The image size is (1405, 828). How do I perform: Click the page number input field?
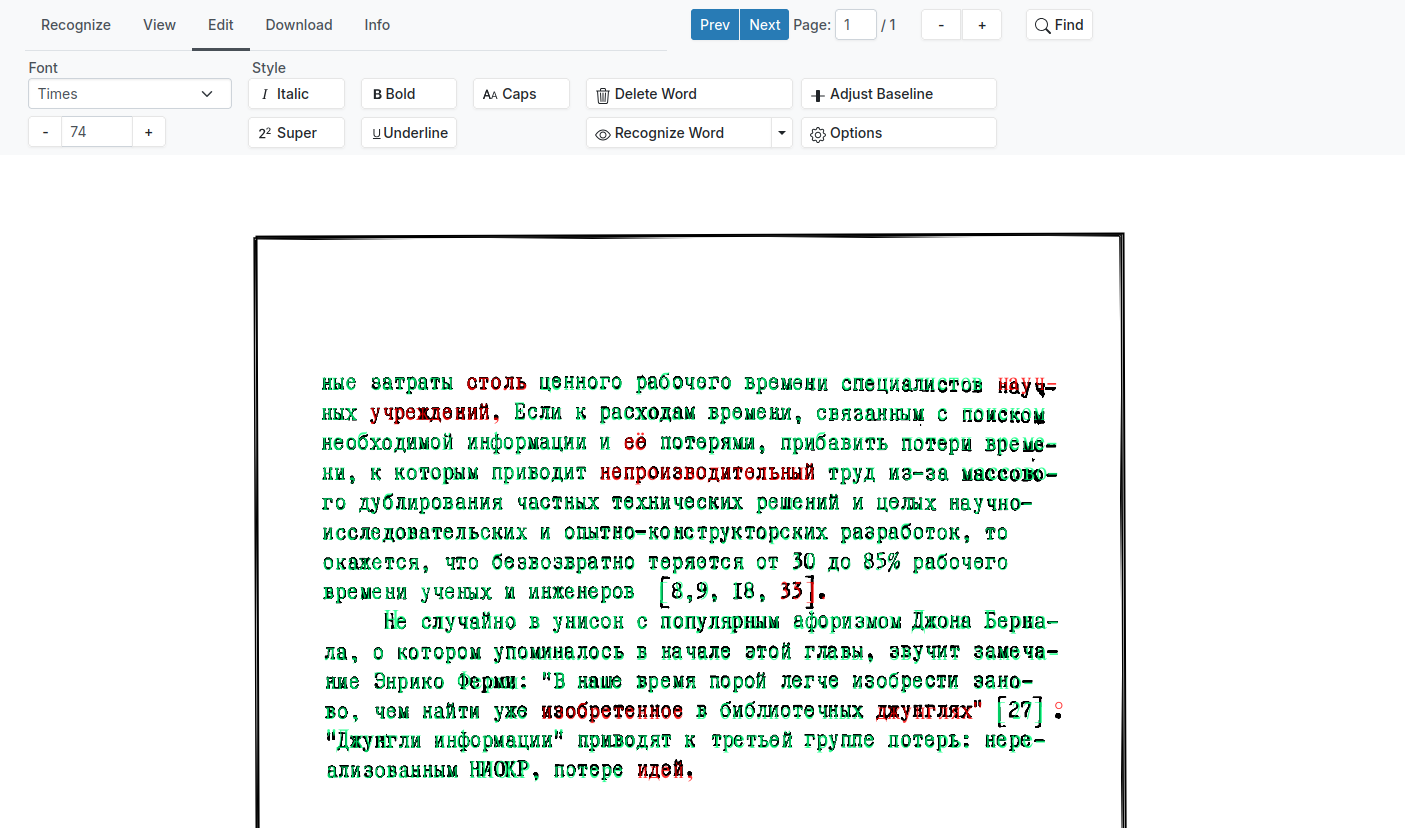pyautogui.click(x=855, y=25)
